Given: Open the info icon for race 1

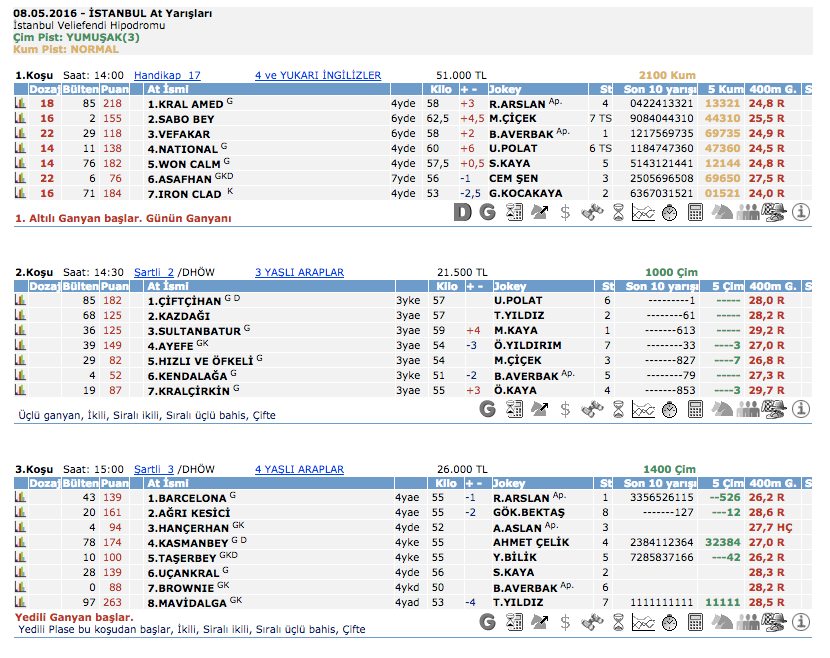Looking at the screenshot, I should pyautogui.click(x=800, y=212).
